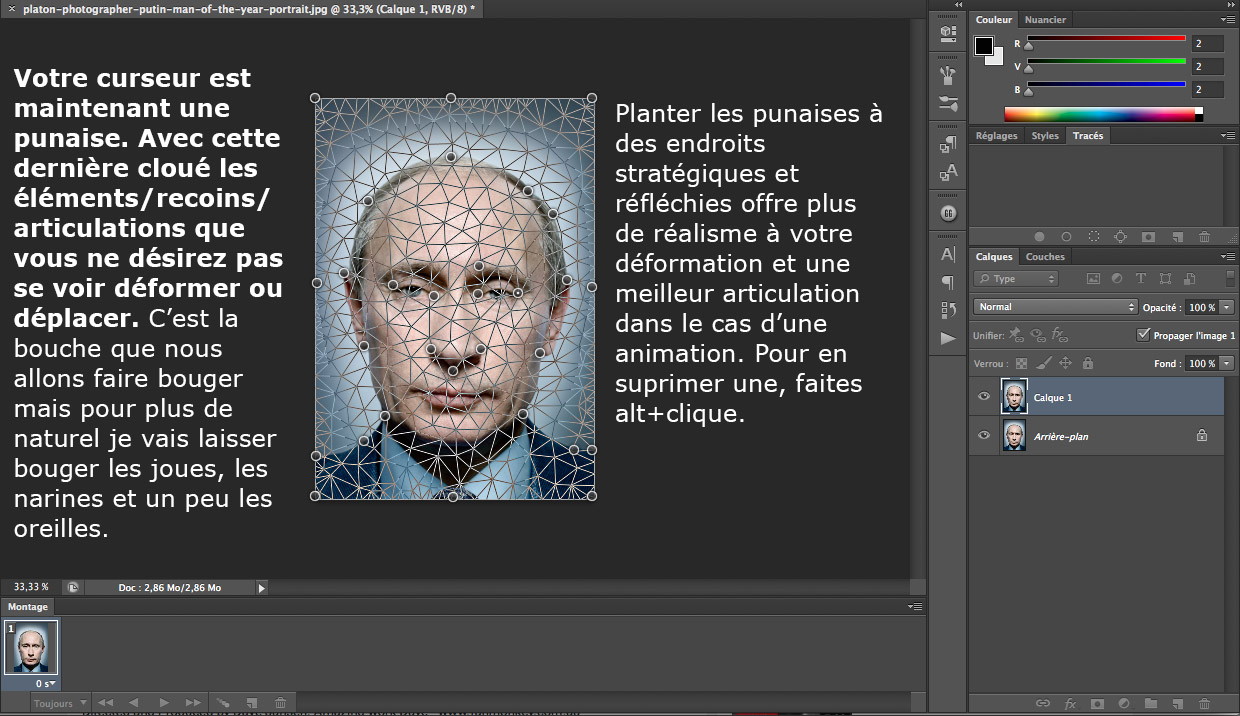The height and width of the screenshot is (716, 1240).
Task: Click the foreground color swatch in Couleur panel
Action: tap(984, 46)
